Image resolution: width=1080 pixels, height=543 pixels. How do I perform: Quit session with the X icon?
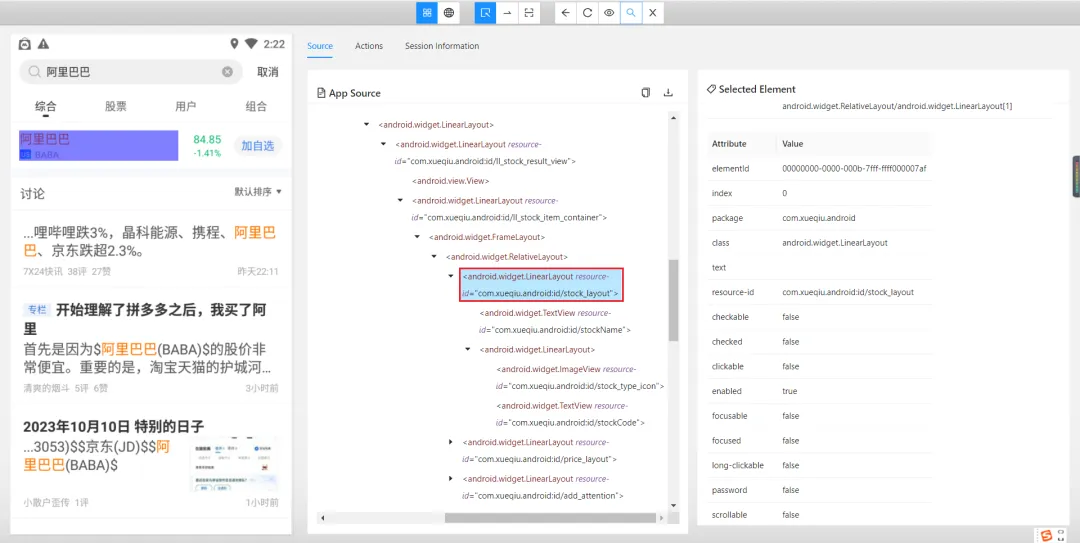[652, 12]
